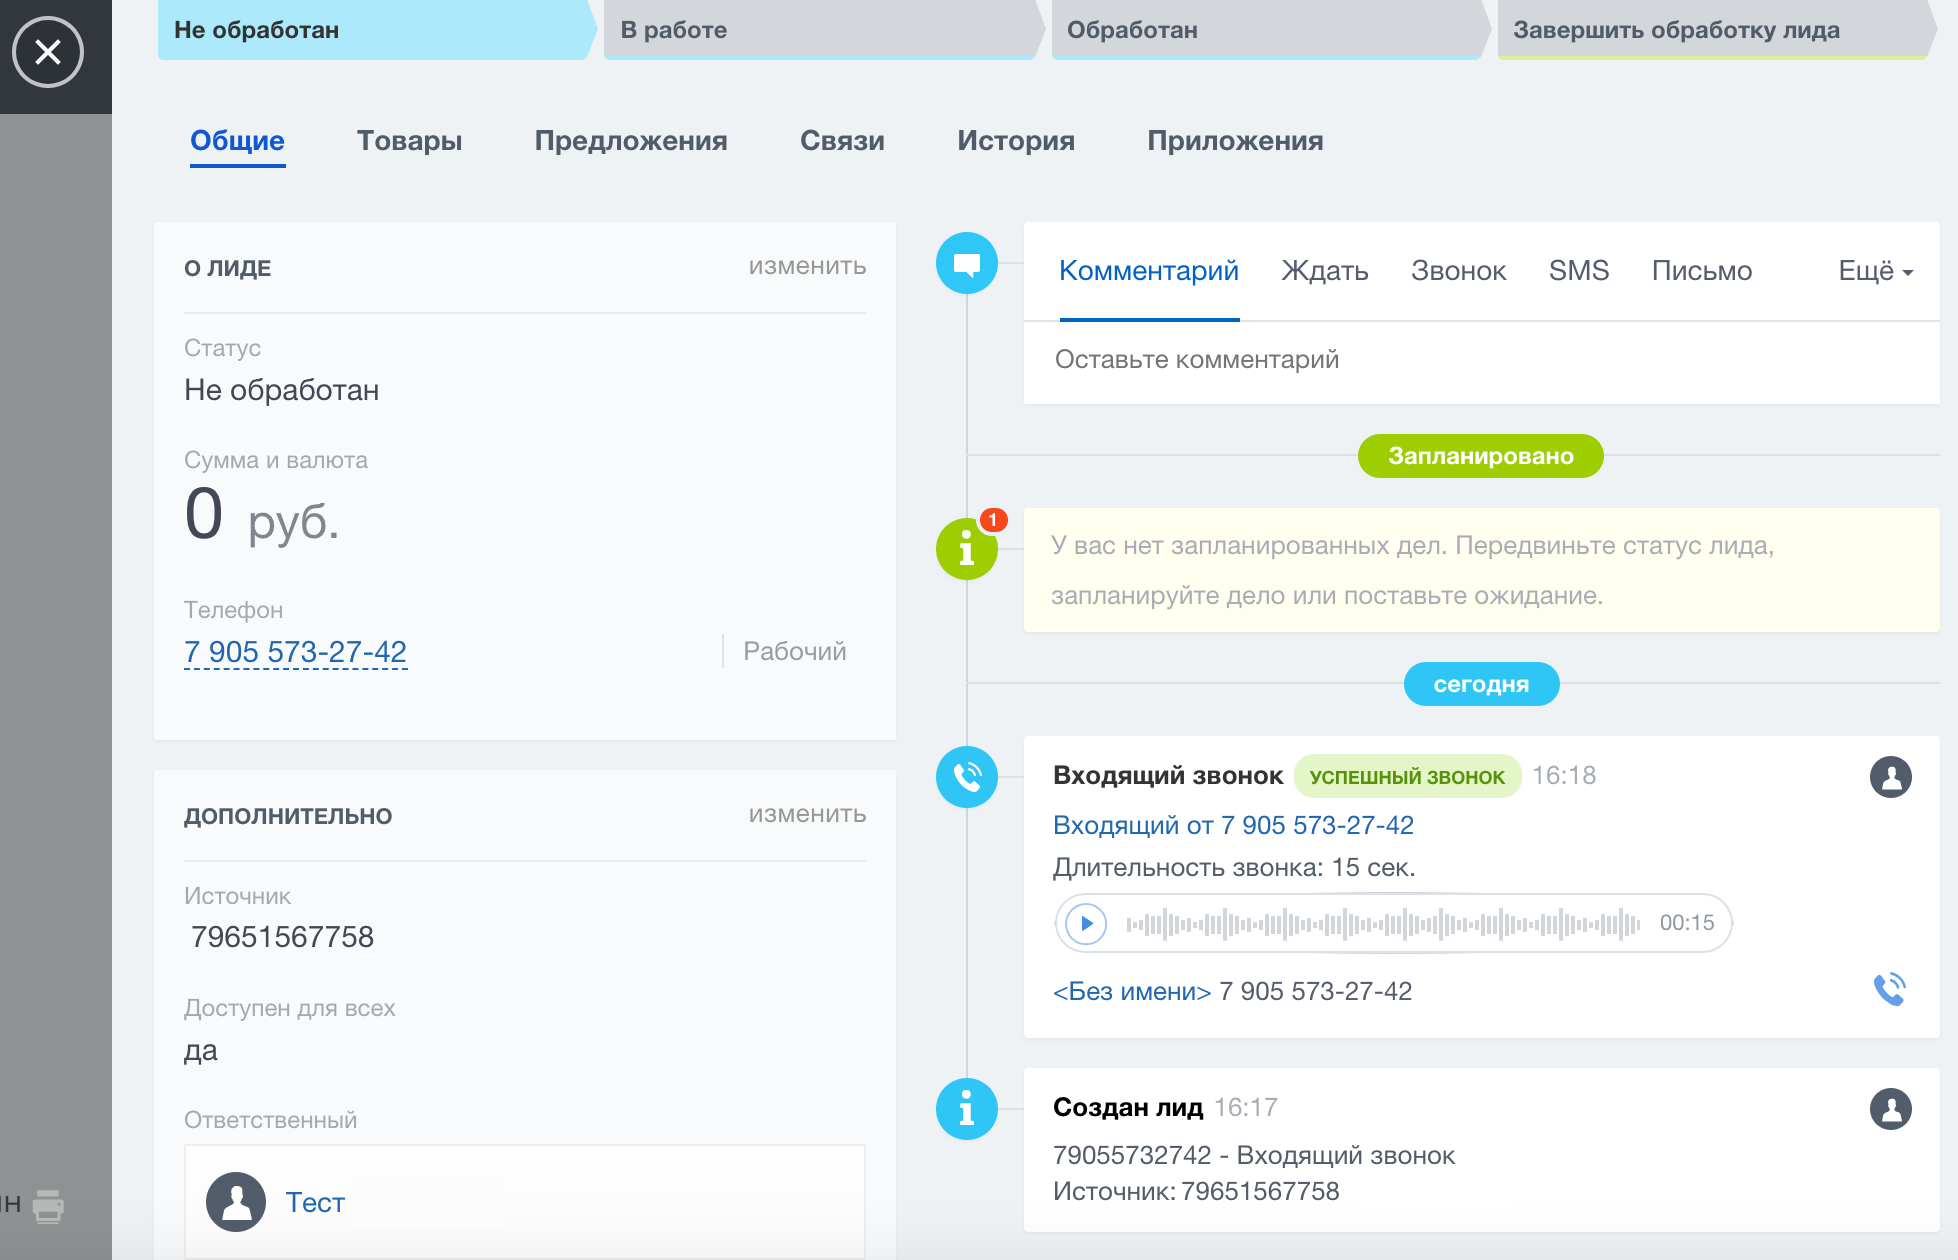Click the blue comment bubble timeline icon

(966, 264)
